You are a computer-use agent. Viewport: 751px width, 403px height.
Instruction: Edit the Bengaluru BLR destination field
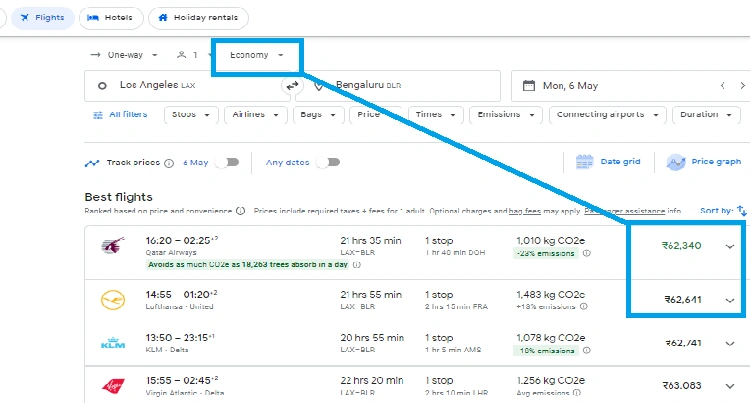pyautogui.click(x=398, y=86)
